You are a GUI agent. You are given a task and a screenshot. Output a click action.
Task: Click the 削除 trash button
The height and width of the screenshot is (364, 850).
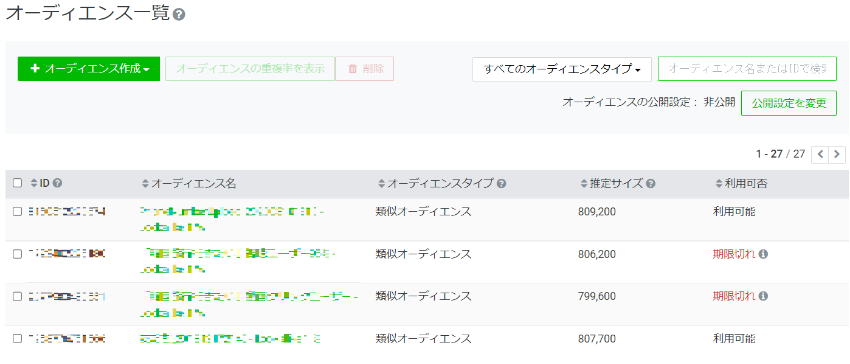click(365, 69)
